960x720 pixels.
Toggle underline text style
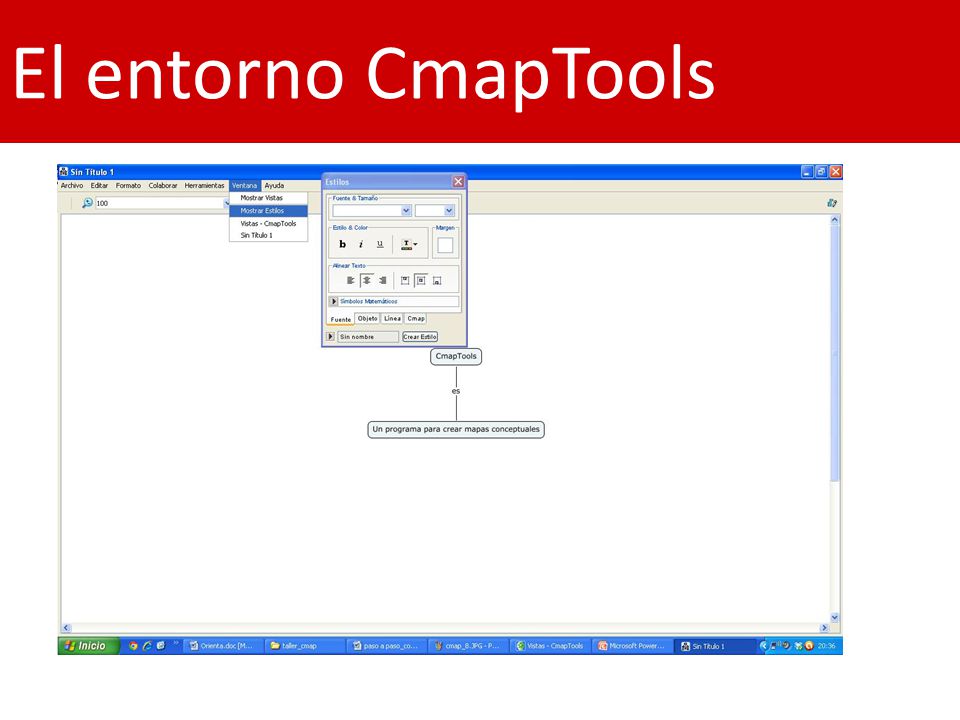click(x=380, y=244)
